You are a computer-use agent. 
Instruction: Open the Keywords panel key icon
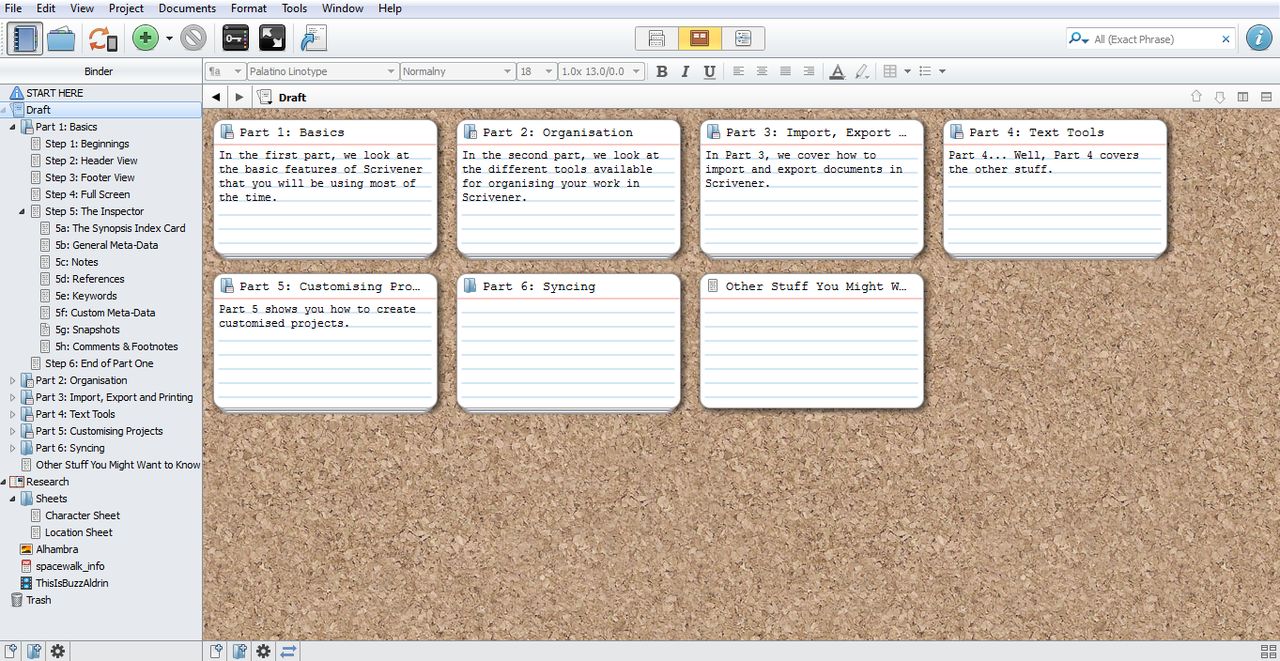tap(235, 39)
